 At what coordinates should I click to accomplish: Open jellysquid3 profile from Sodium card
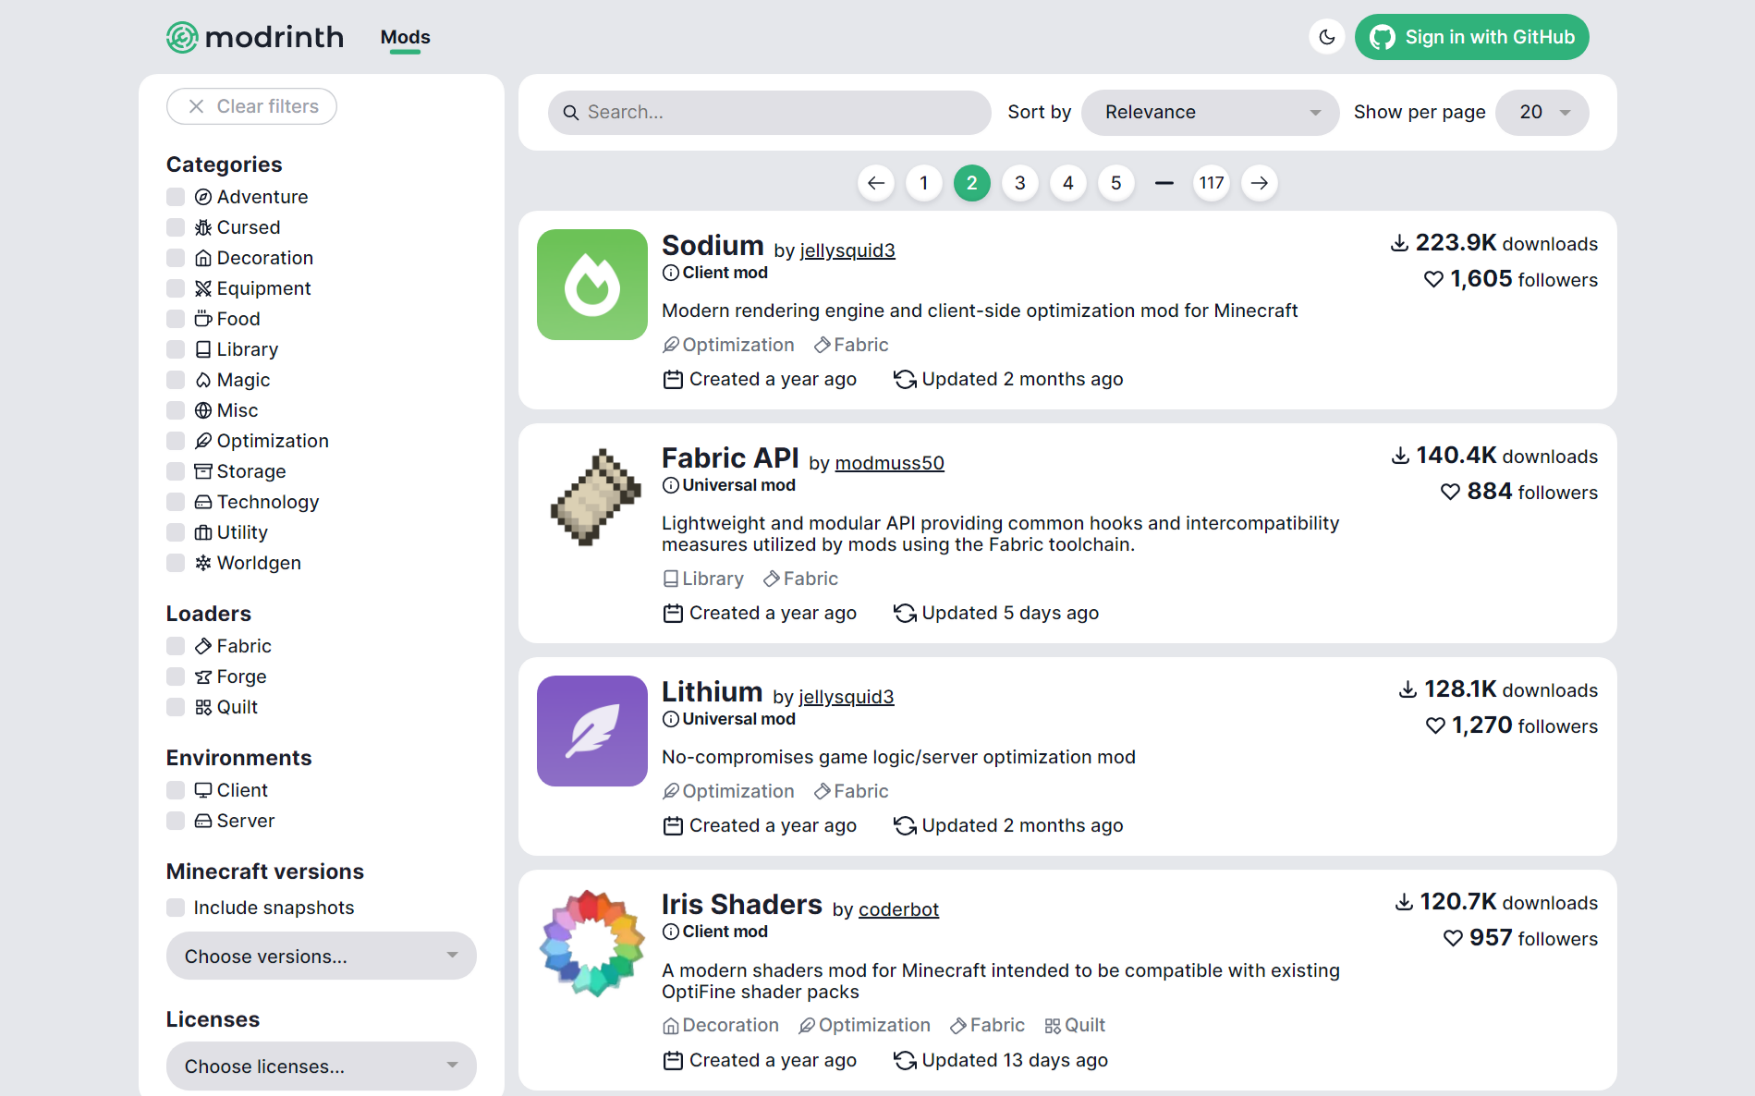tap(848, 251)
